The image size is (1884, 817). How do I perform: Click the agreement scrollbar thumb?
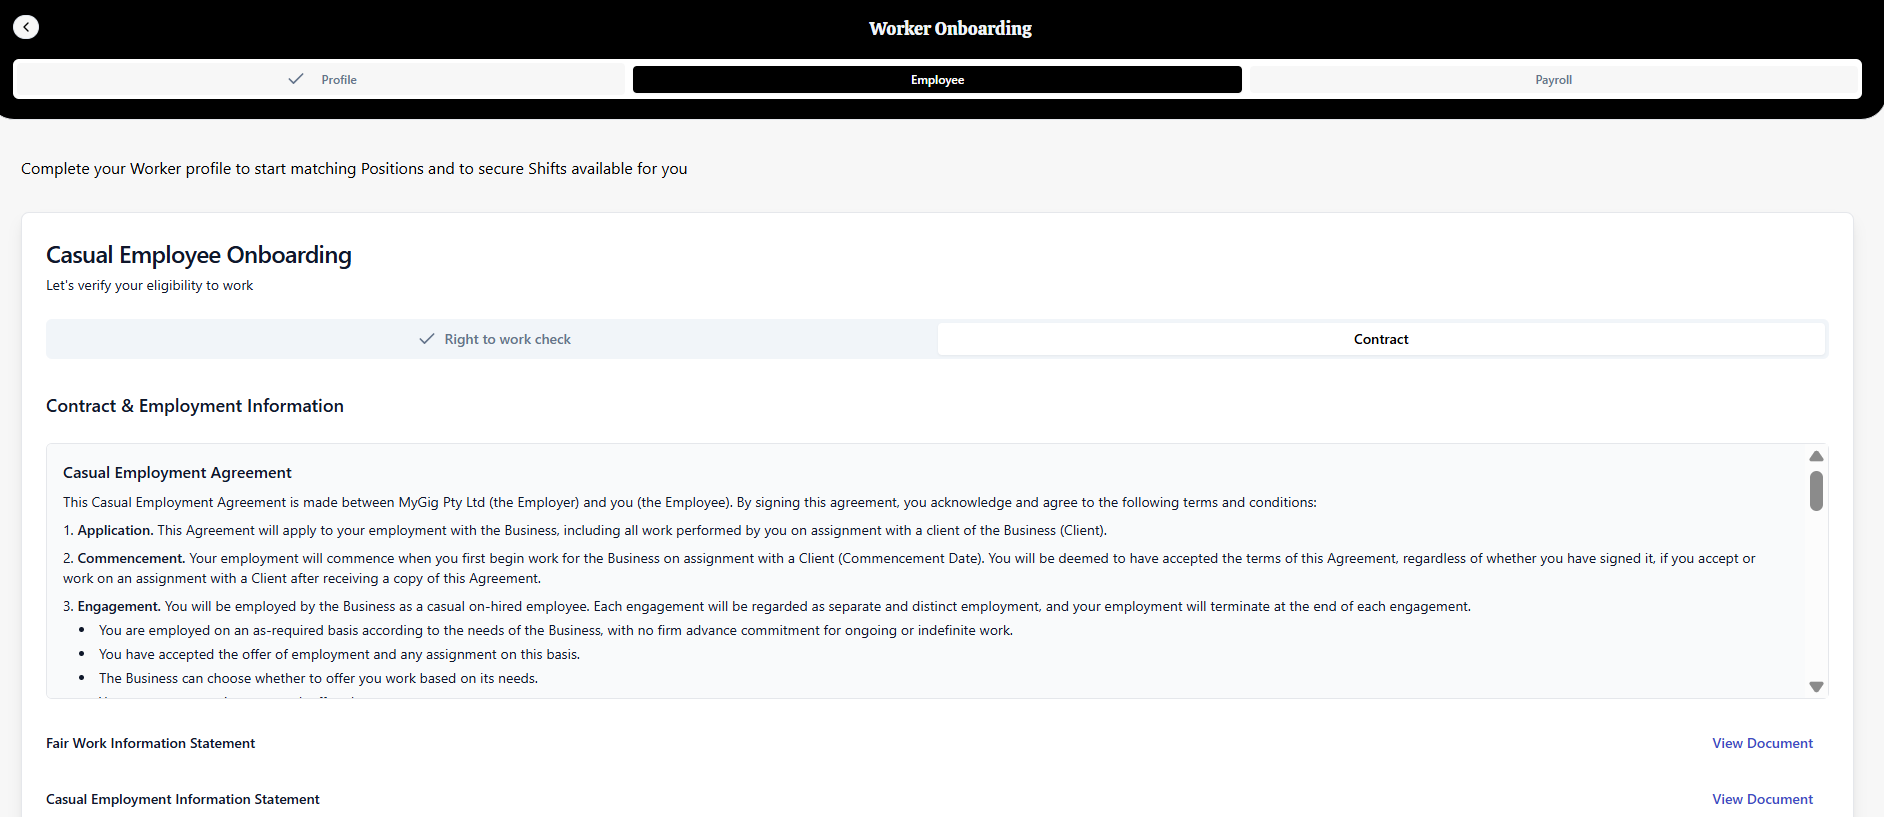(1816, 491)
